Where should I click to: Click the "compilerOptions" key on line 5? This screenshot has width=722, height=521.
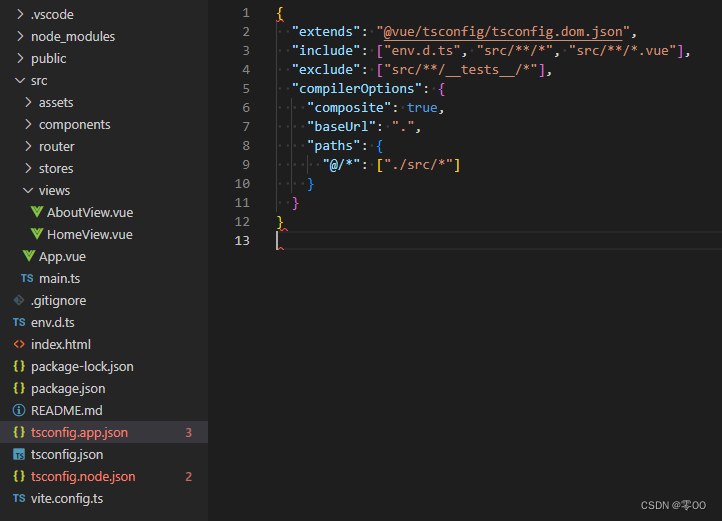(x=357, y=88)
